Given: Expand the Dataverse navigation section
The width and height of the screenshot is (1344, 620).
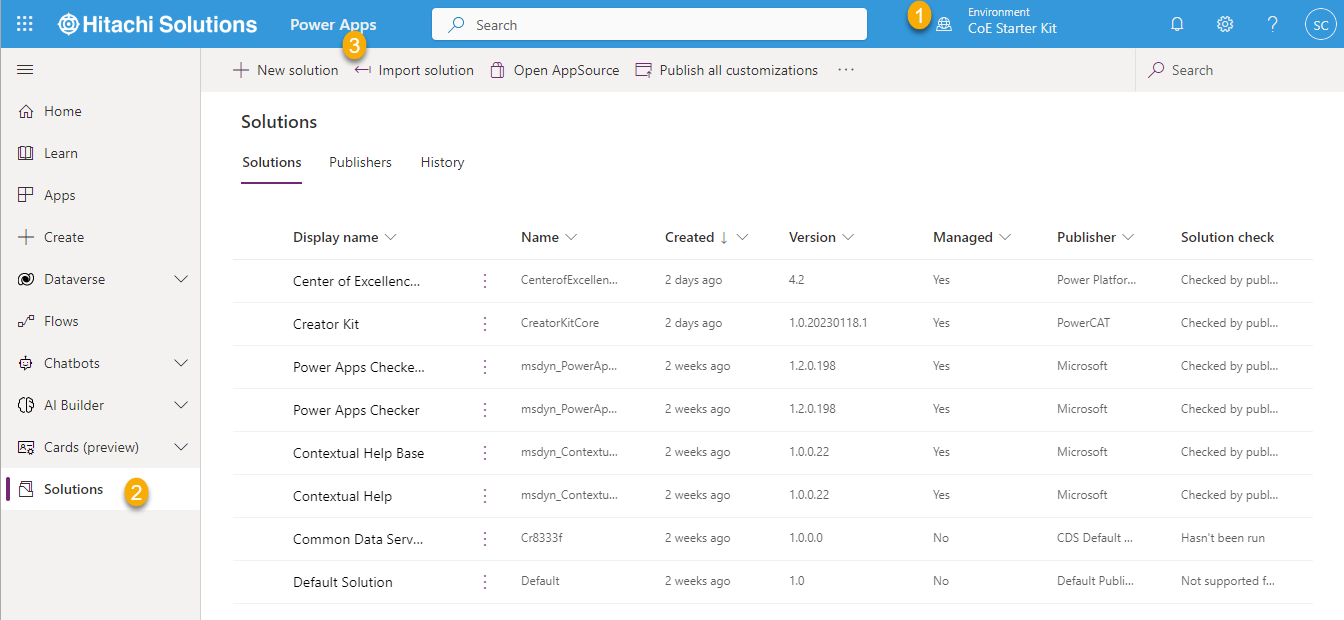Looking at the screenshot, I should pos(181,280).
